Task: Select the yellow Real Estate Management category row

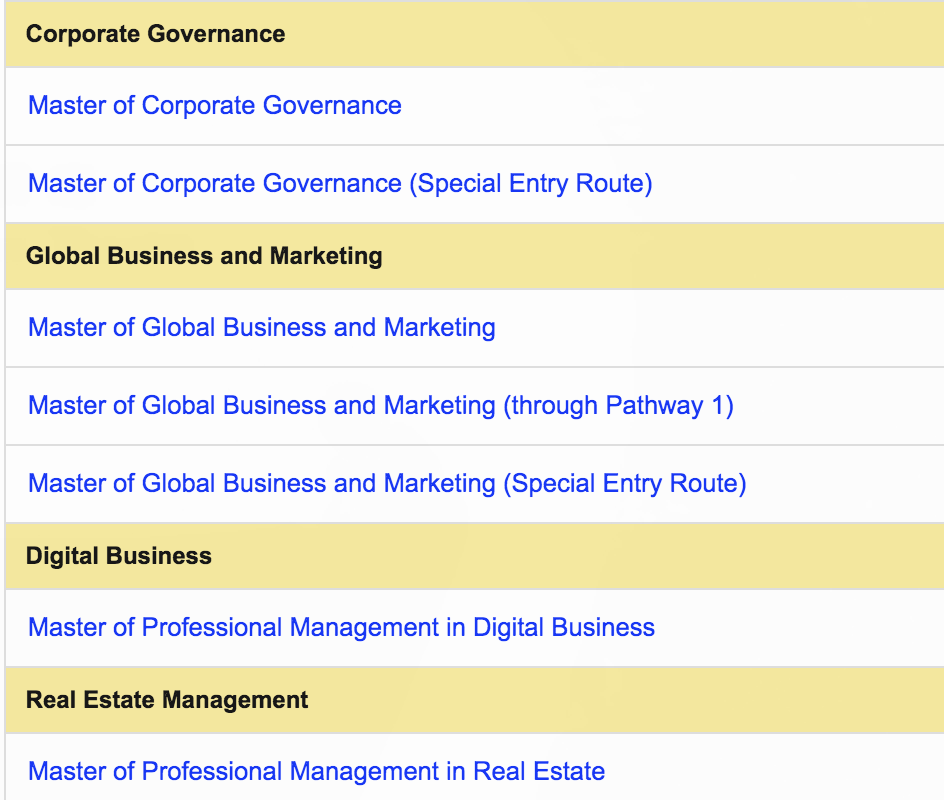Action: (x=474, y=699)
